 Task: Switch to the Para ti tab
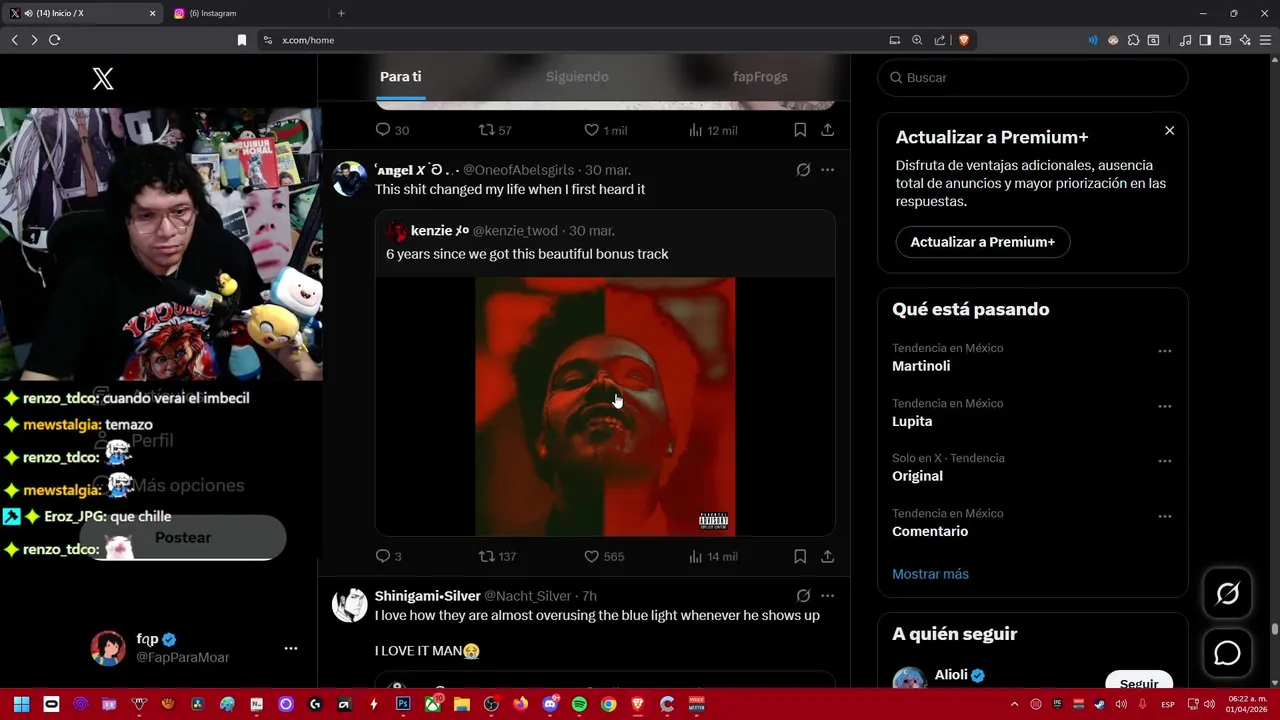click(400, 77)
